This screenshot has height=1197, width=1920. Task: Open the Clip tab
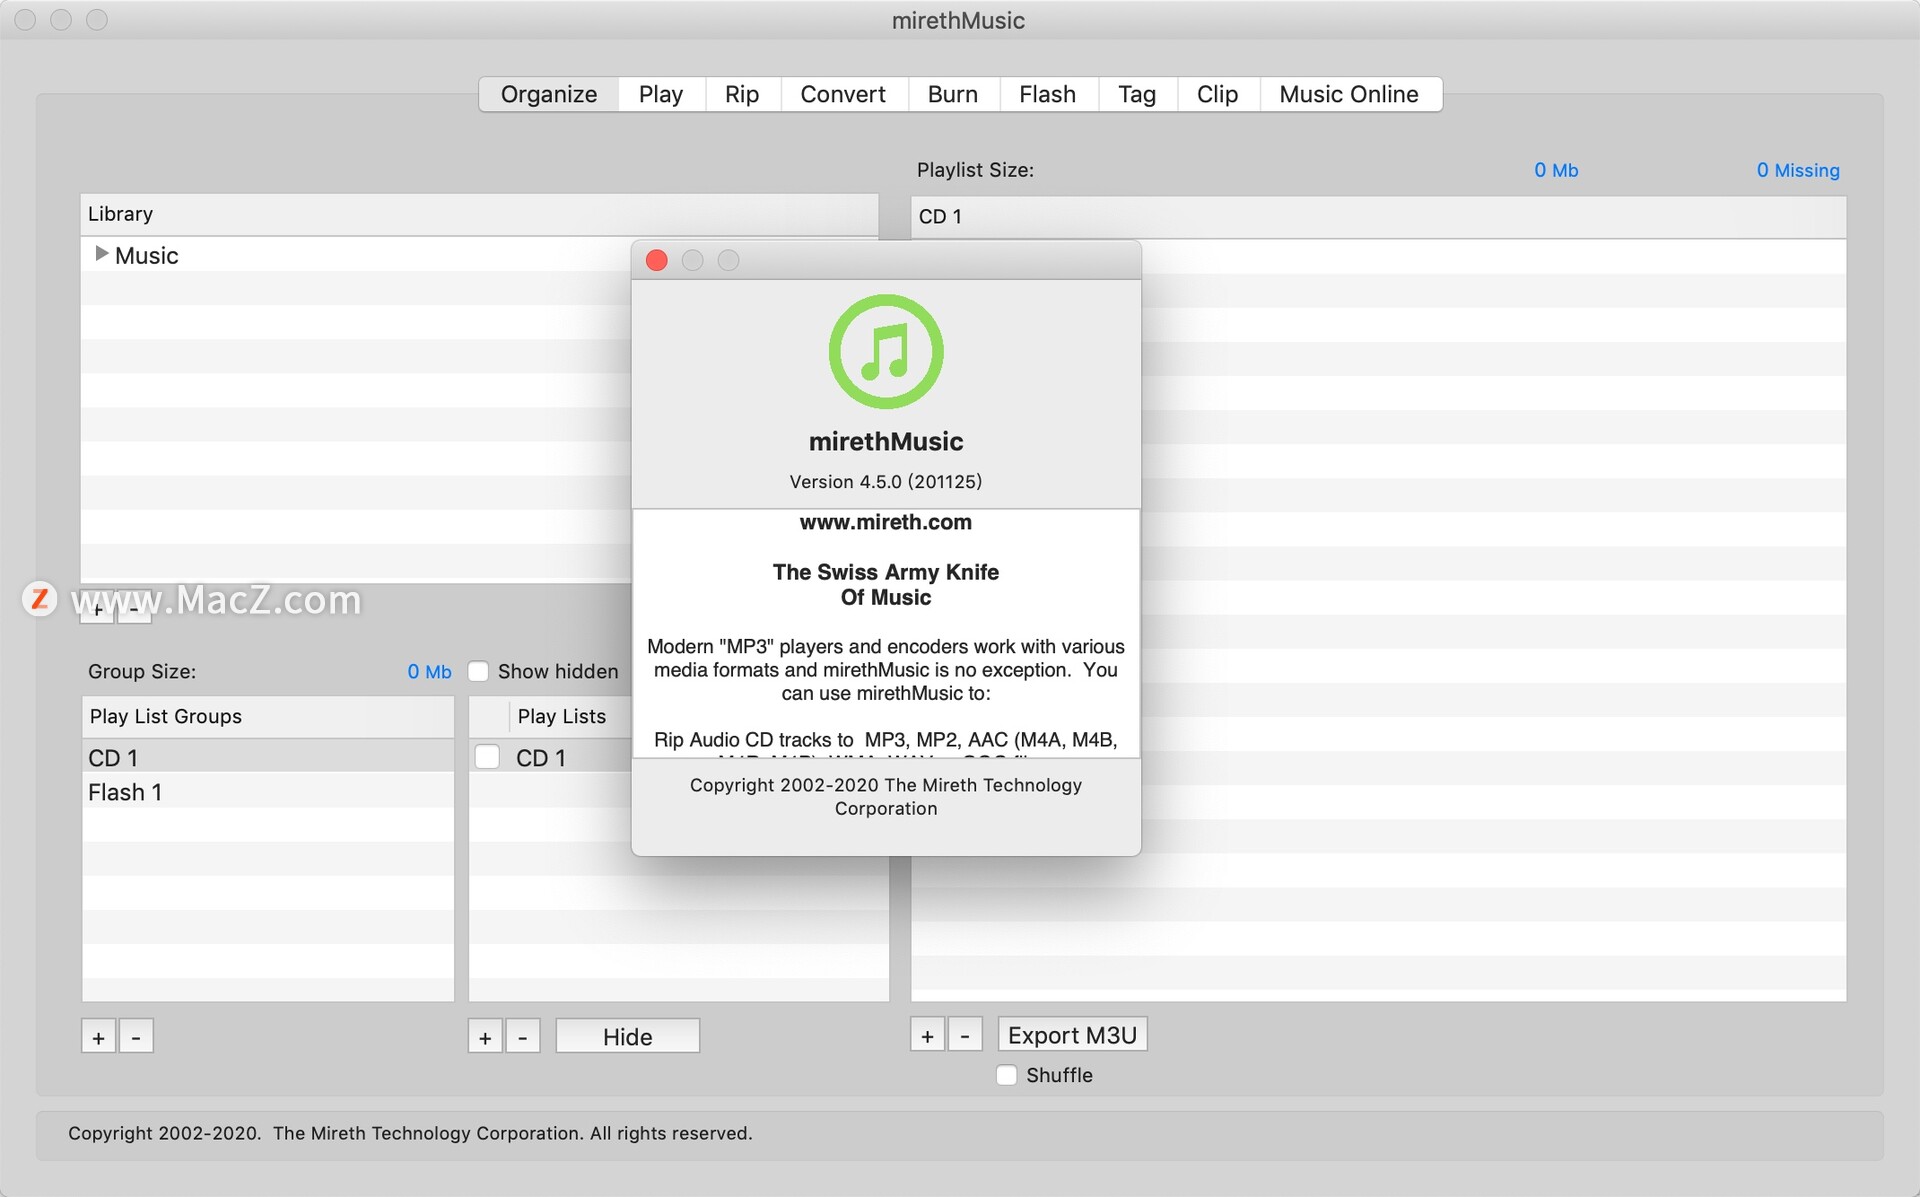[x=1217, y=94]
